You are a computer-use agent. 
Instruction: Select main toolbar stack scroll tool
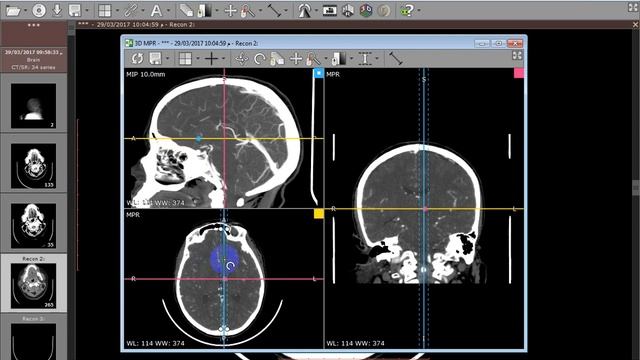[x=186, y=10]
